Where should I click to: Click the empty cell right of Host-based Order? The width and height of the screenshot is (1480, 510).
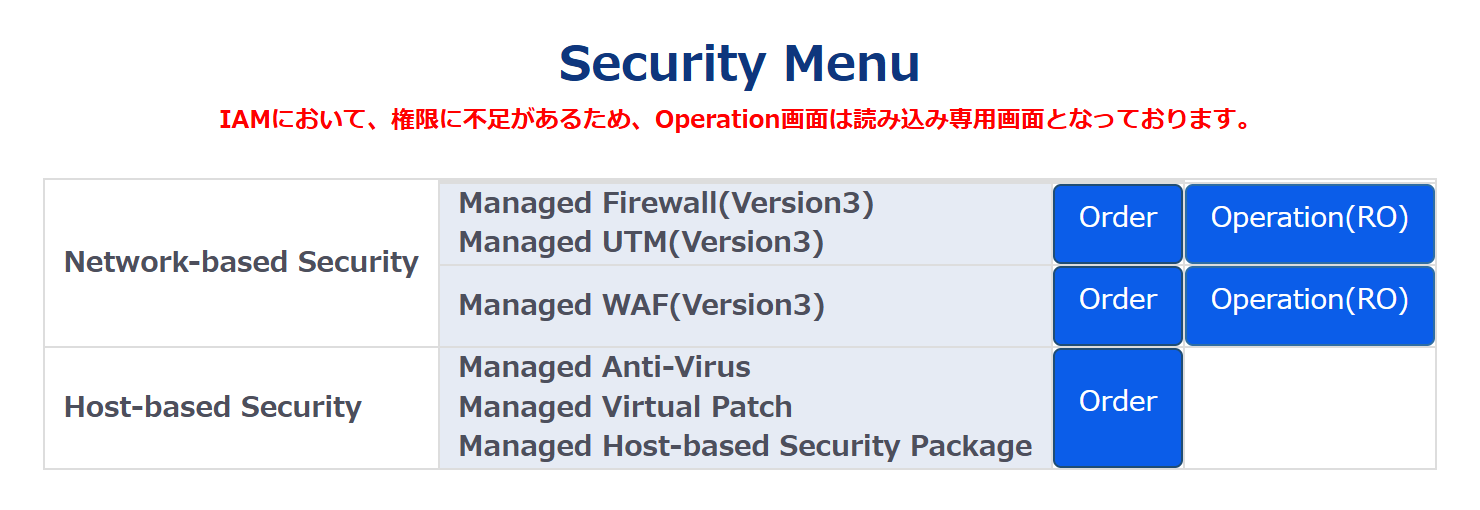tap(1309, 408)
